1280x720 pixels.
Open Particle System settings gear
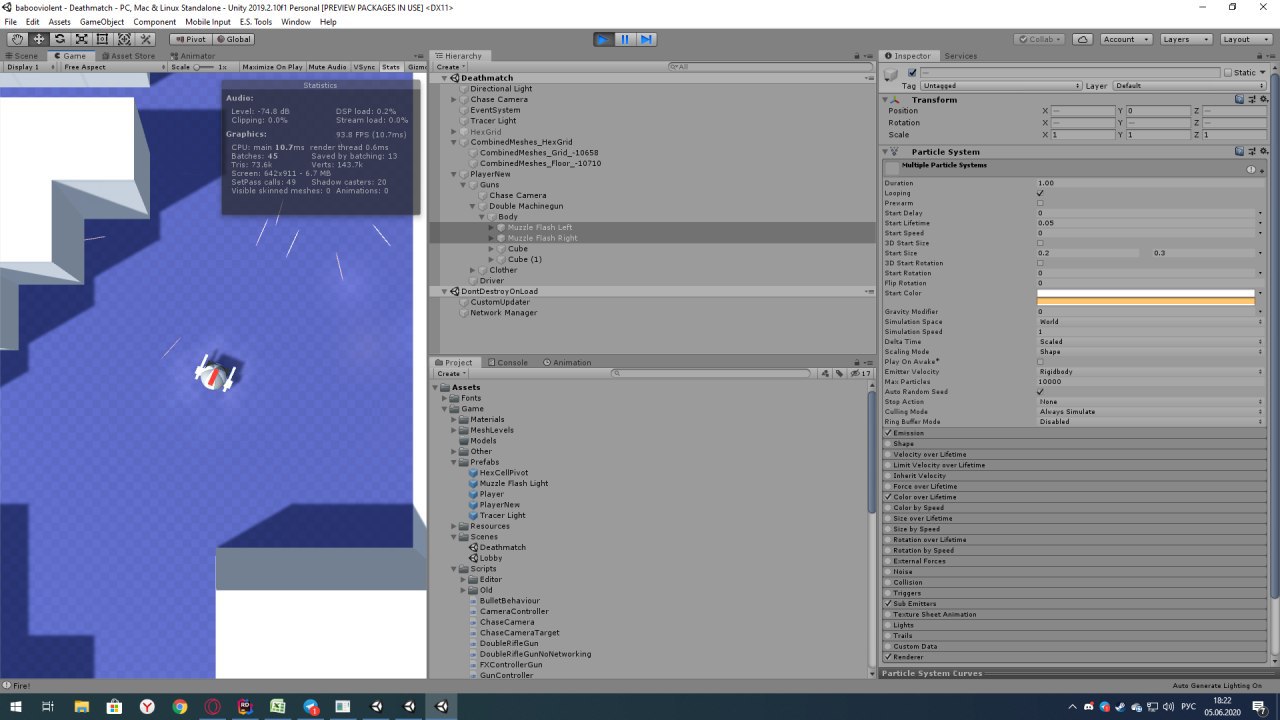(1265, 151)
